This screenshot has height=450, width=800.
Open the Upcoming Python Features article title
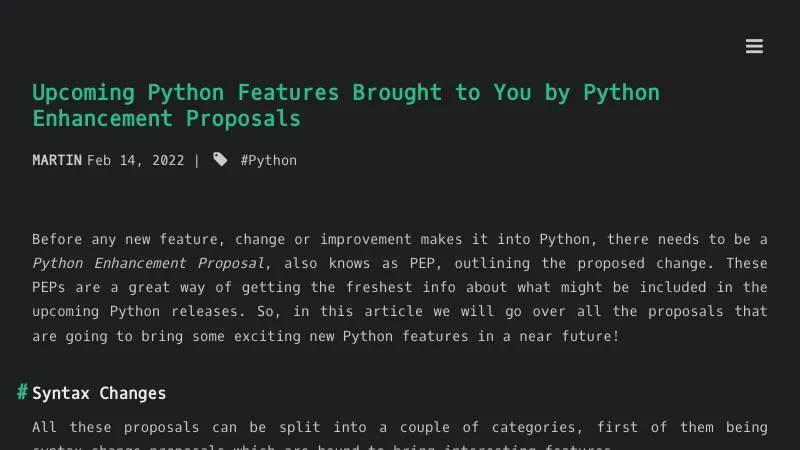tap(345, 105)
